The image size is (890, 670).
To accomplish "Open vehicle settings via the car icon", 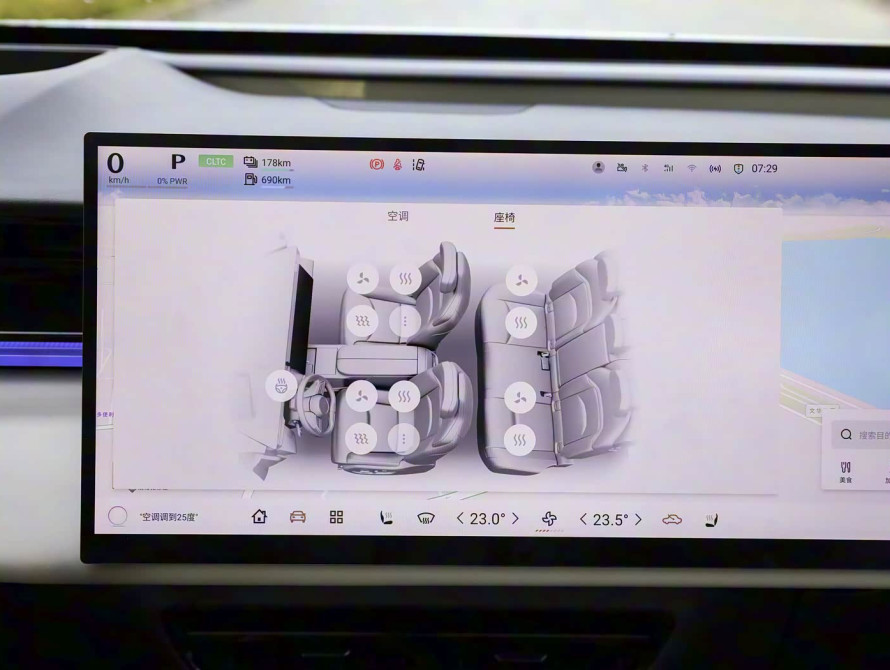I will point(298,517).
